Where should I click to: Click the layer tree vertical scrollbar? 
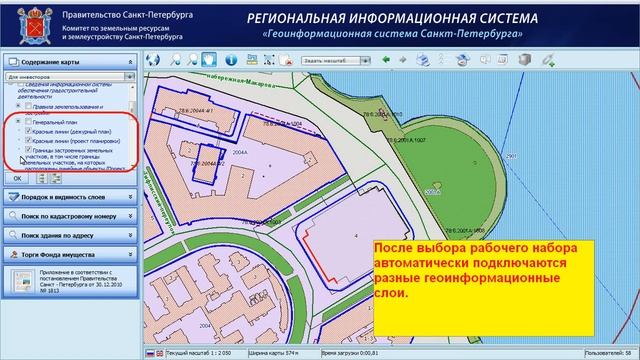pos(132,127)
